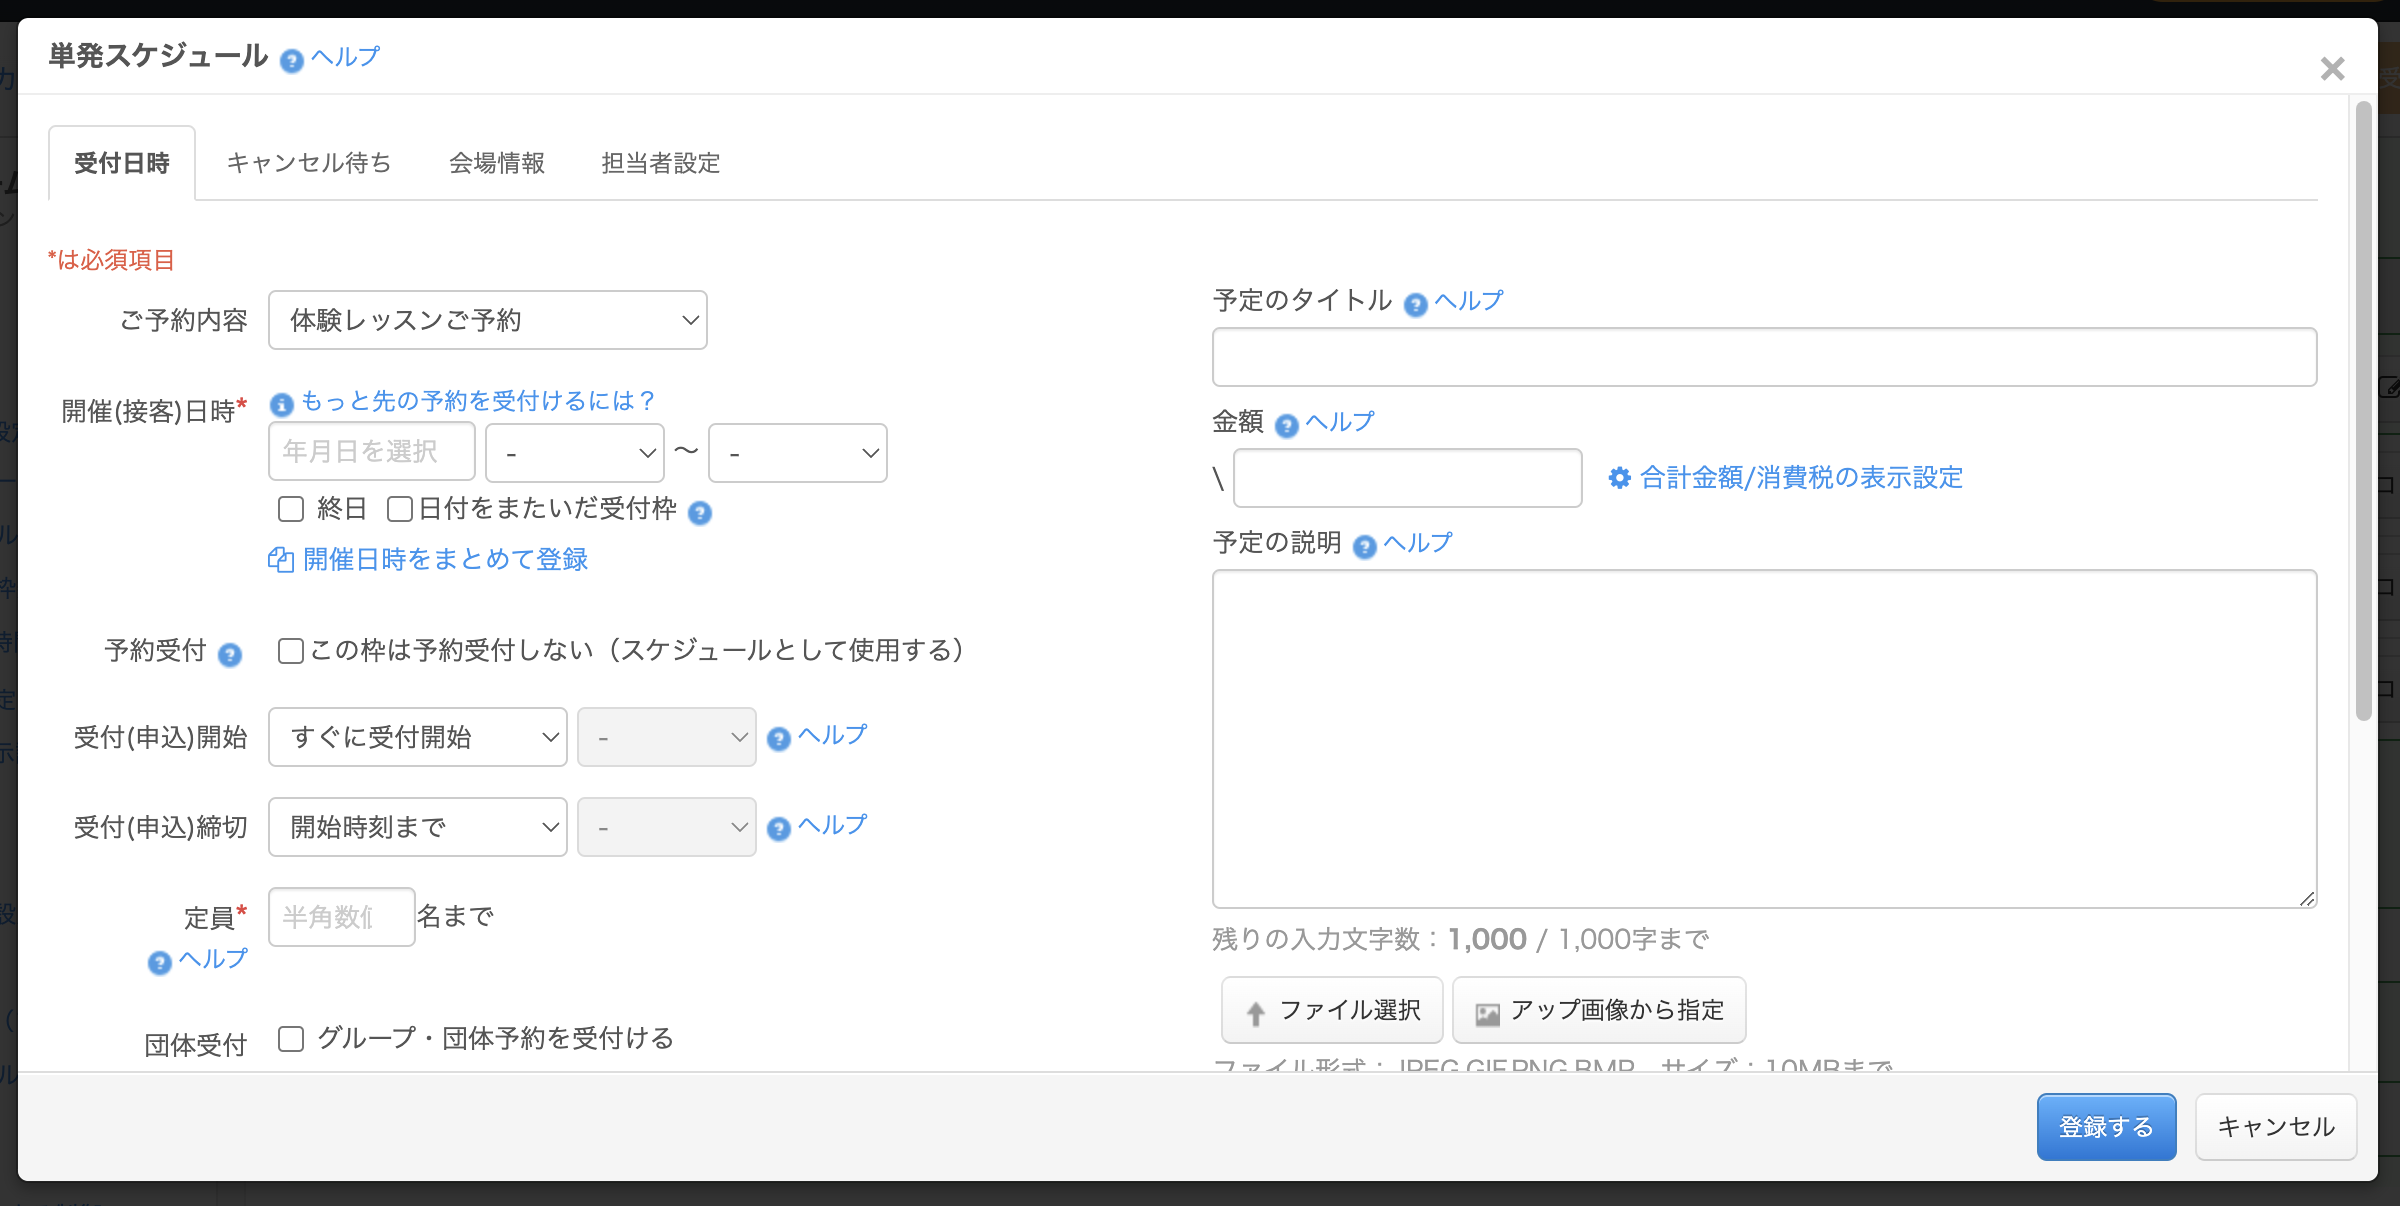The height and width of the screenshot is (1206, 2400).
Task: Click upload arrow icon on ファイル選択
Action: click(x=1256, y=1013)
